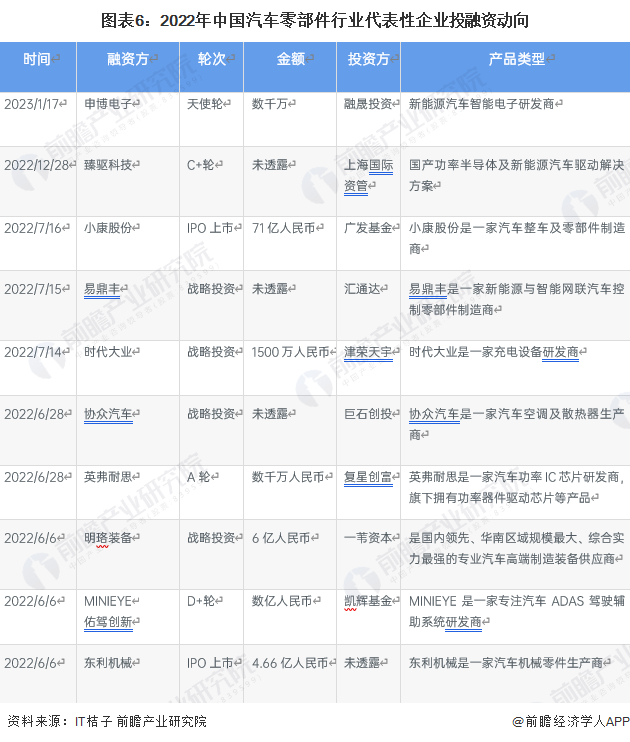
Task: Select the investor 巨石创投
Action: 368,415
